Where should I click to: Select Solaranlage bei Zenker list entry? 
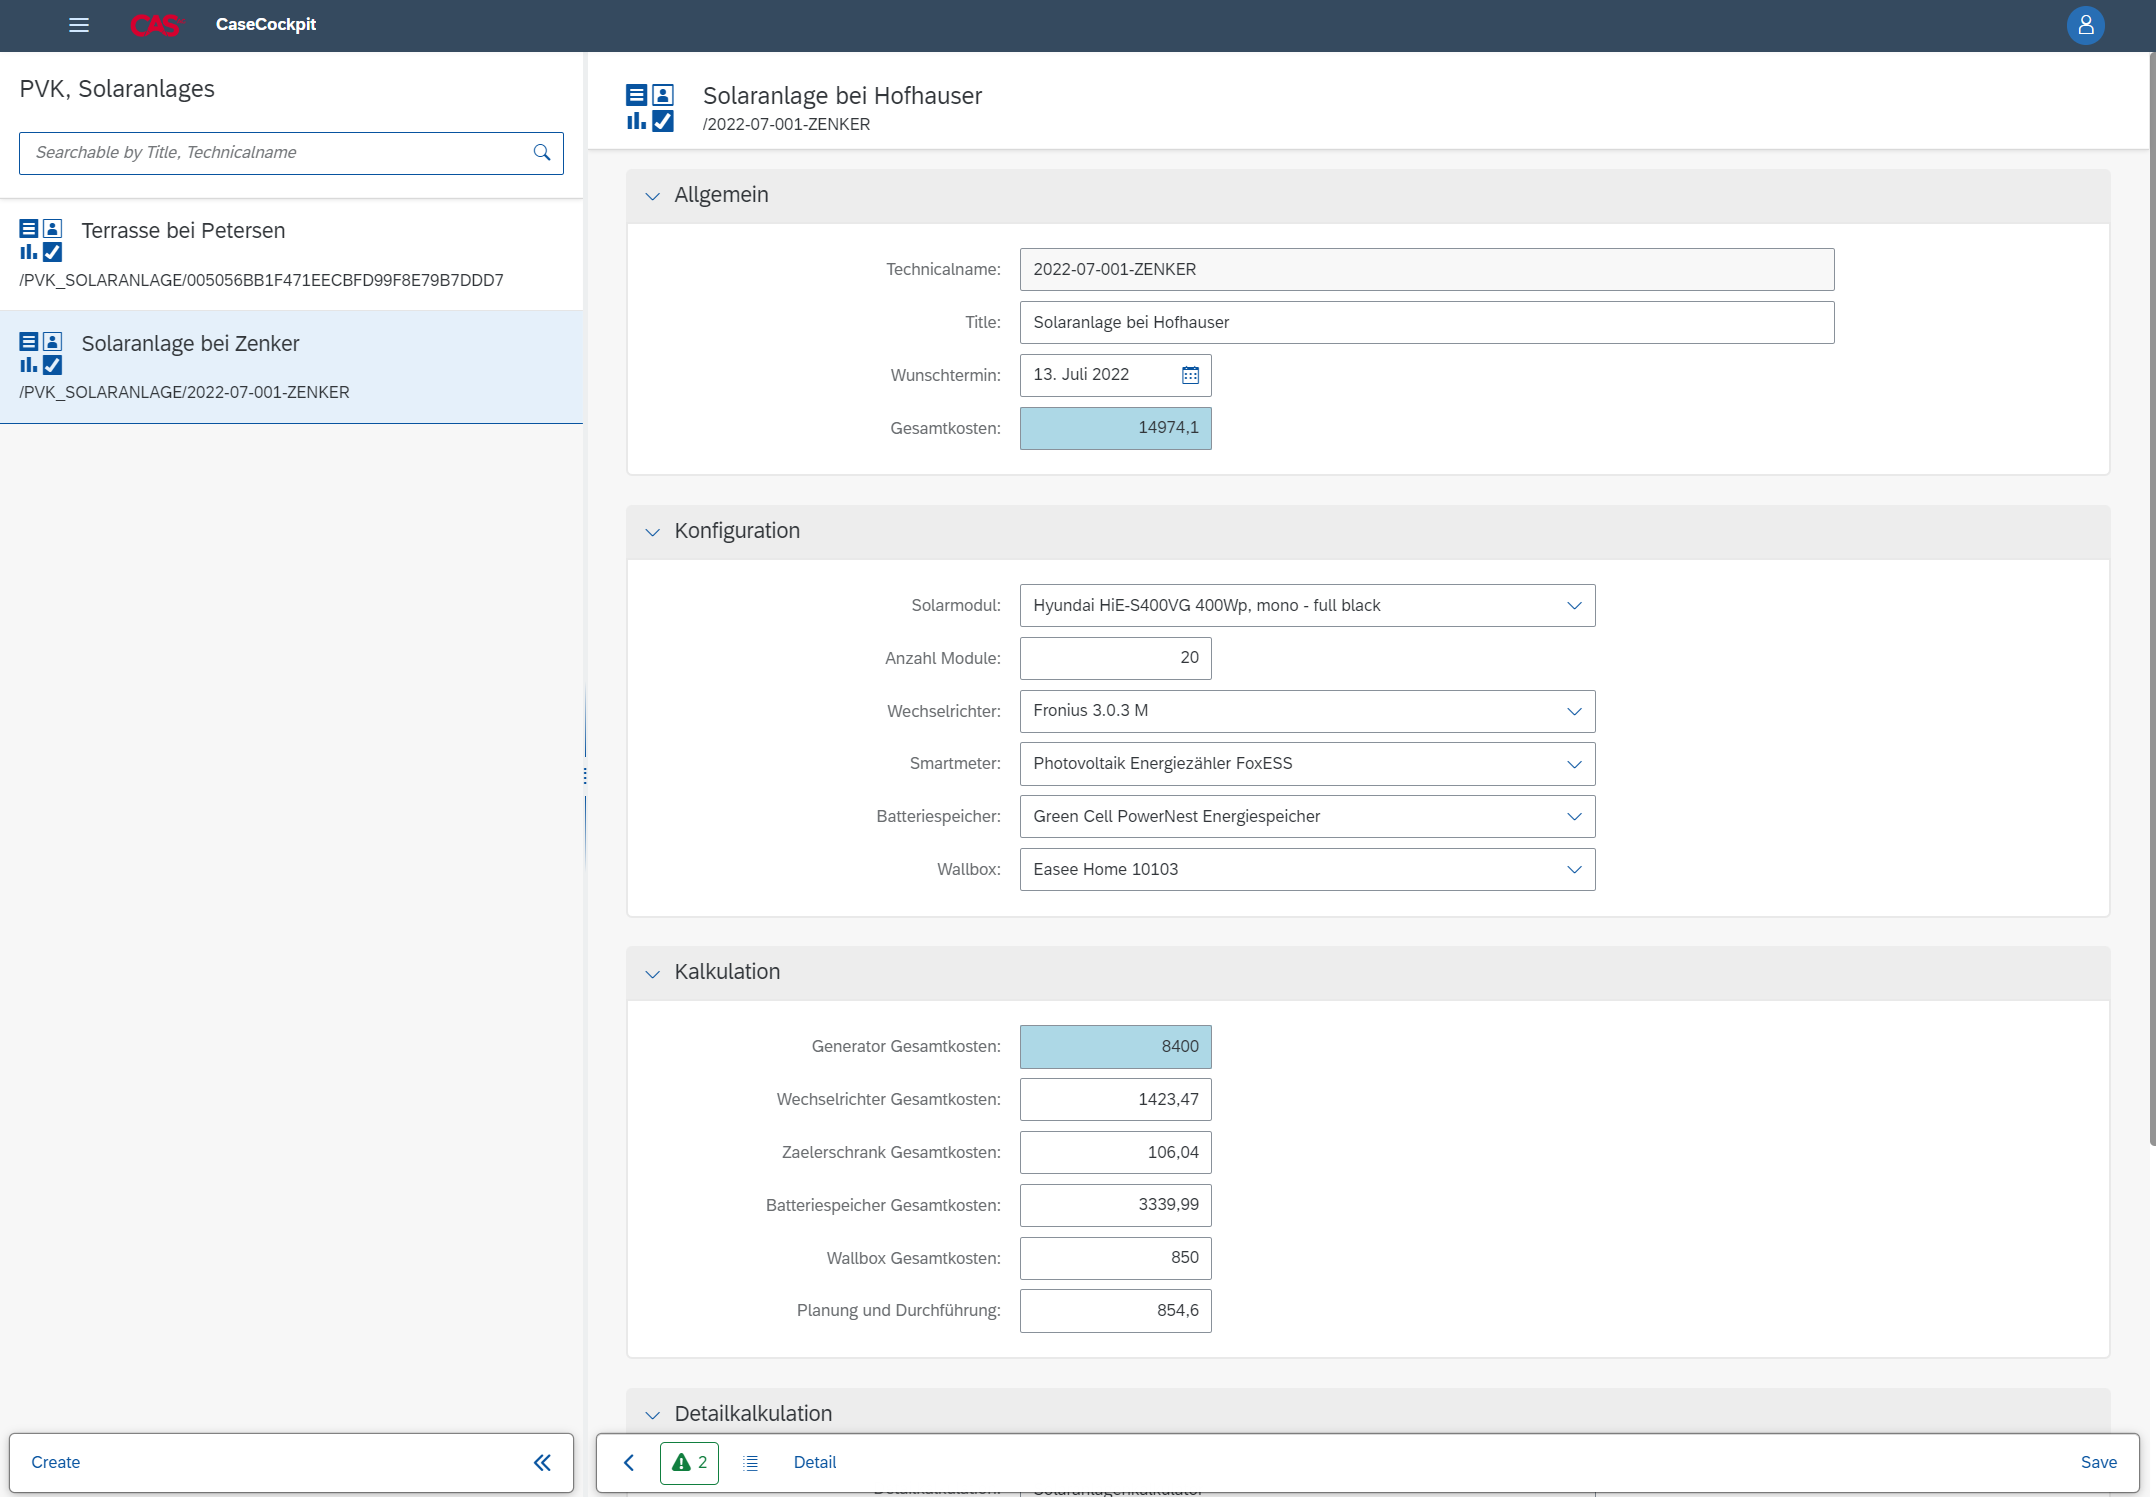(x=291, y=367)
